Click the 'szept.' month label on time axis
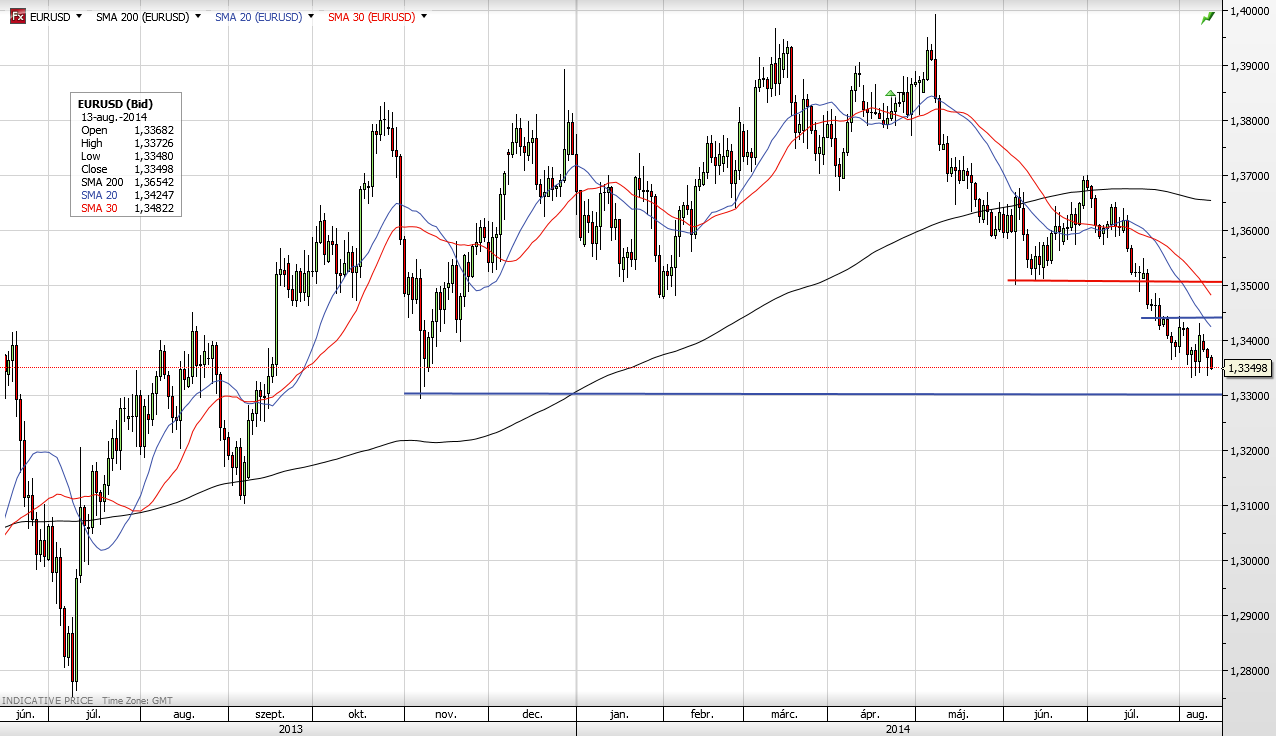Screen dimensions: 1276x736 [x=270, y=715]
